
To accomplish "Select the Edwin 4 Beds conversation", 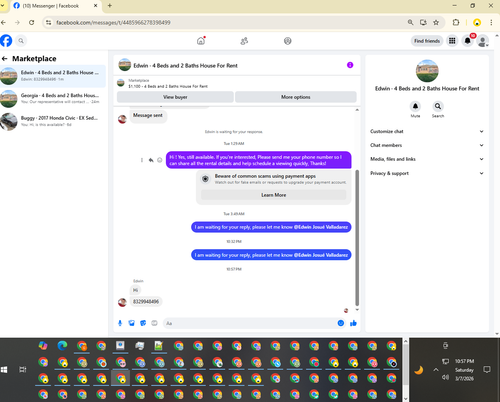I will 53,76.
